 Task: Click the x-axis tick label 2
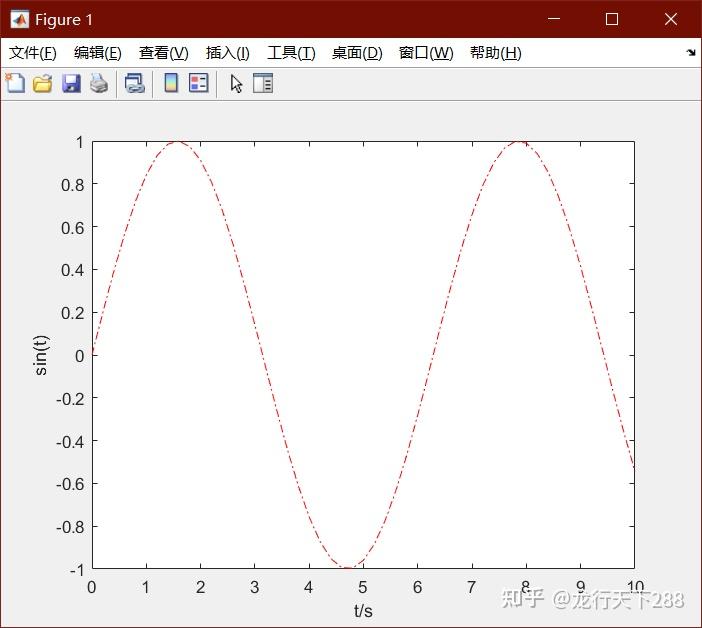(200, 587)
